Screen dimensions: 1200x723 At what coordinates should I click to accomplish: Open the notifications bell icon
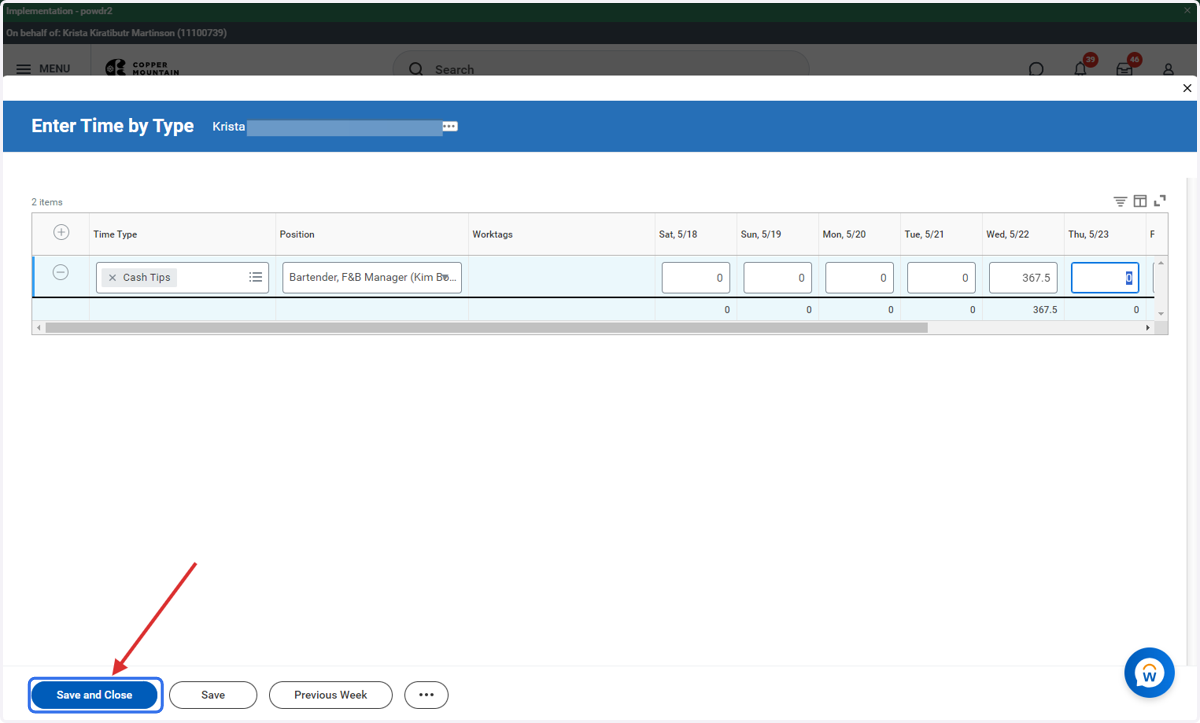(x=1080, y=69)
